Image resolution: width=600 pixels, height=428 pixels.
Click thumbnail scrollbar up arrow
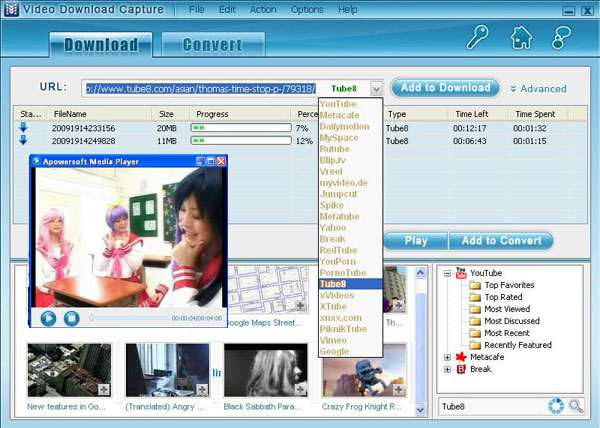[x=420, y=273]
